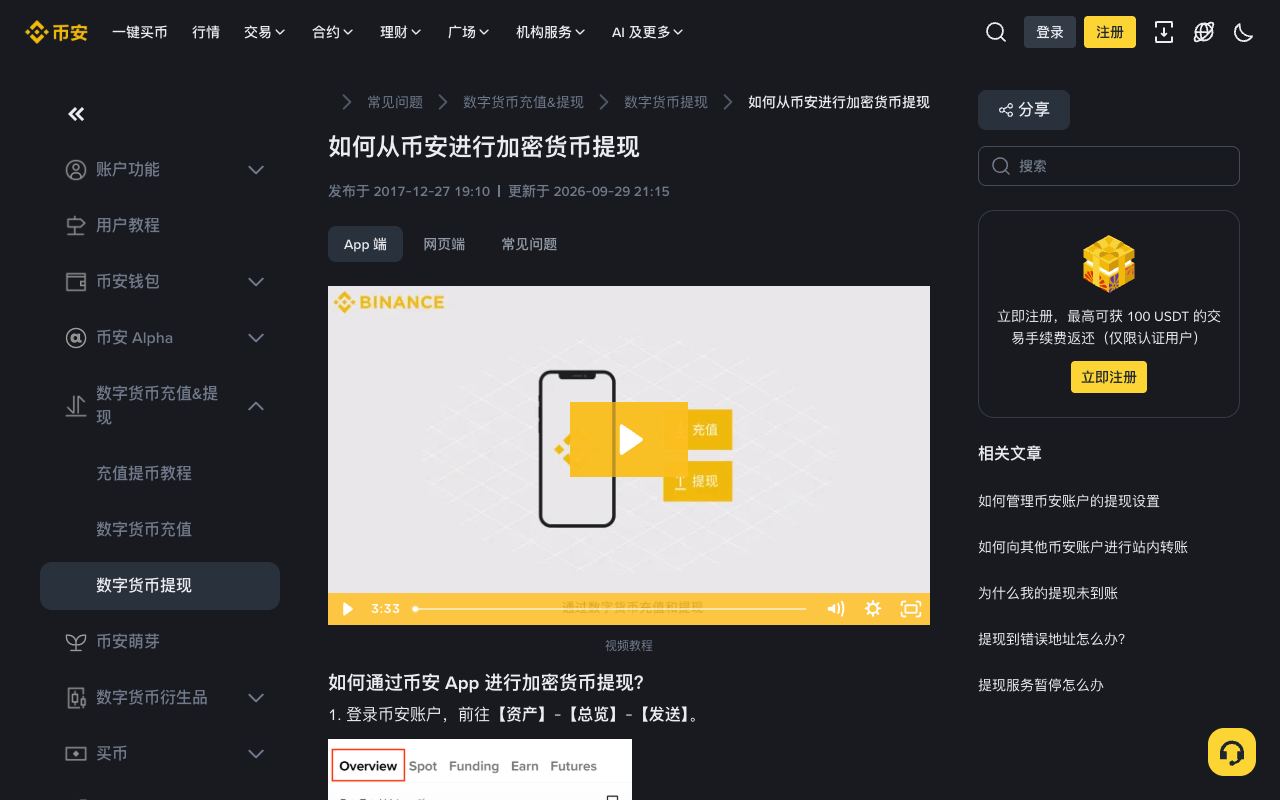Click the 登录 button
The width and height of the screenshot is (1280, 800).
point(1050,32)
